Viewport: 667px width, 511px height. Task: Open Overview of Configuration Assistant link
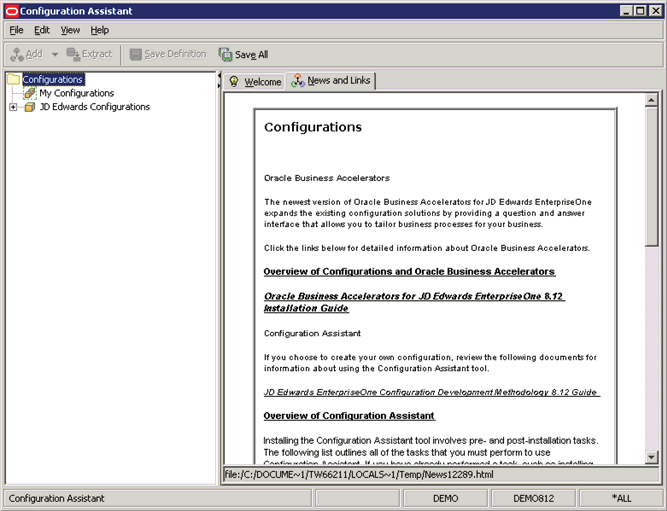[x=349, y=416]
